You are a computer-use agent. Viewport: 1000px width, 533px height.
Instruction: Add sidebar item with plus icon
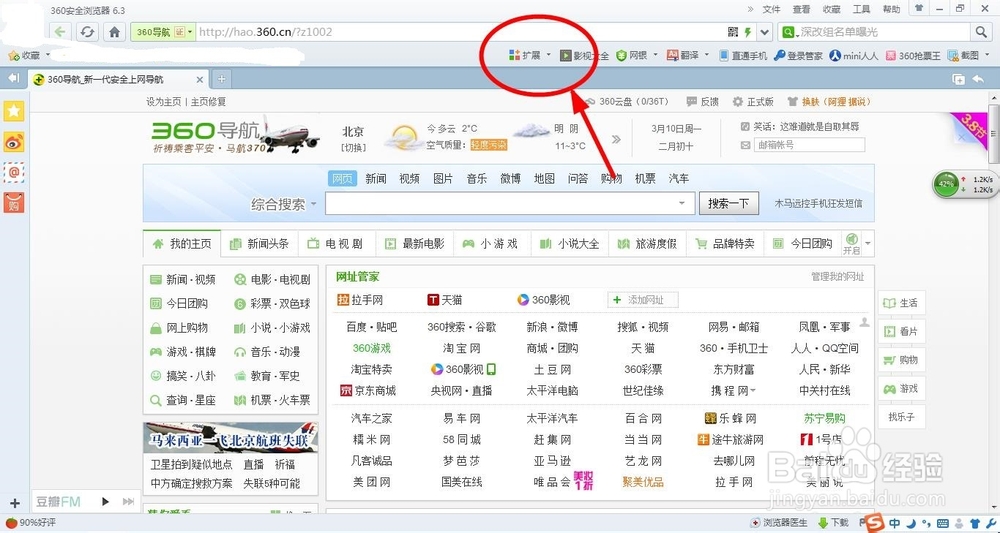coord(15,503)
